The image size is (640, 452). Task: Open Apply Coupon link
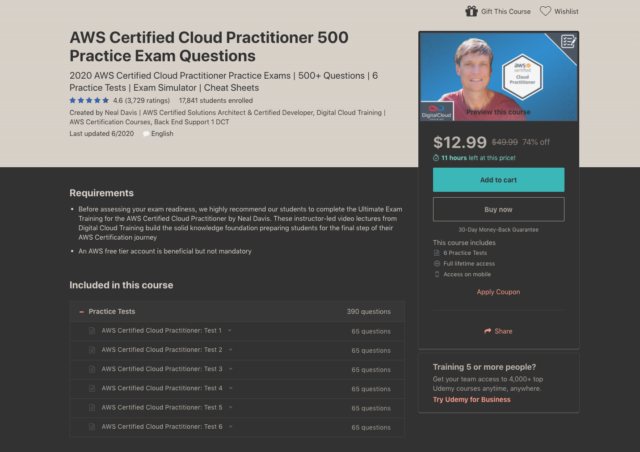[498, 292]
